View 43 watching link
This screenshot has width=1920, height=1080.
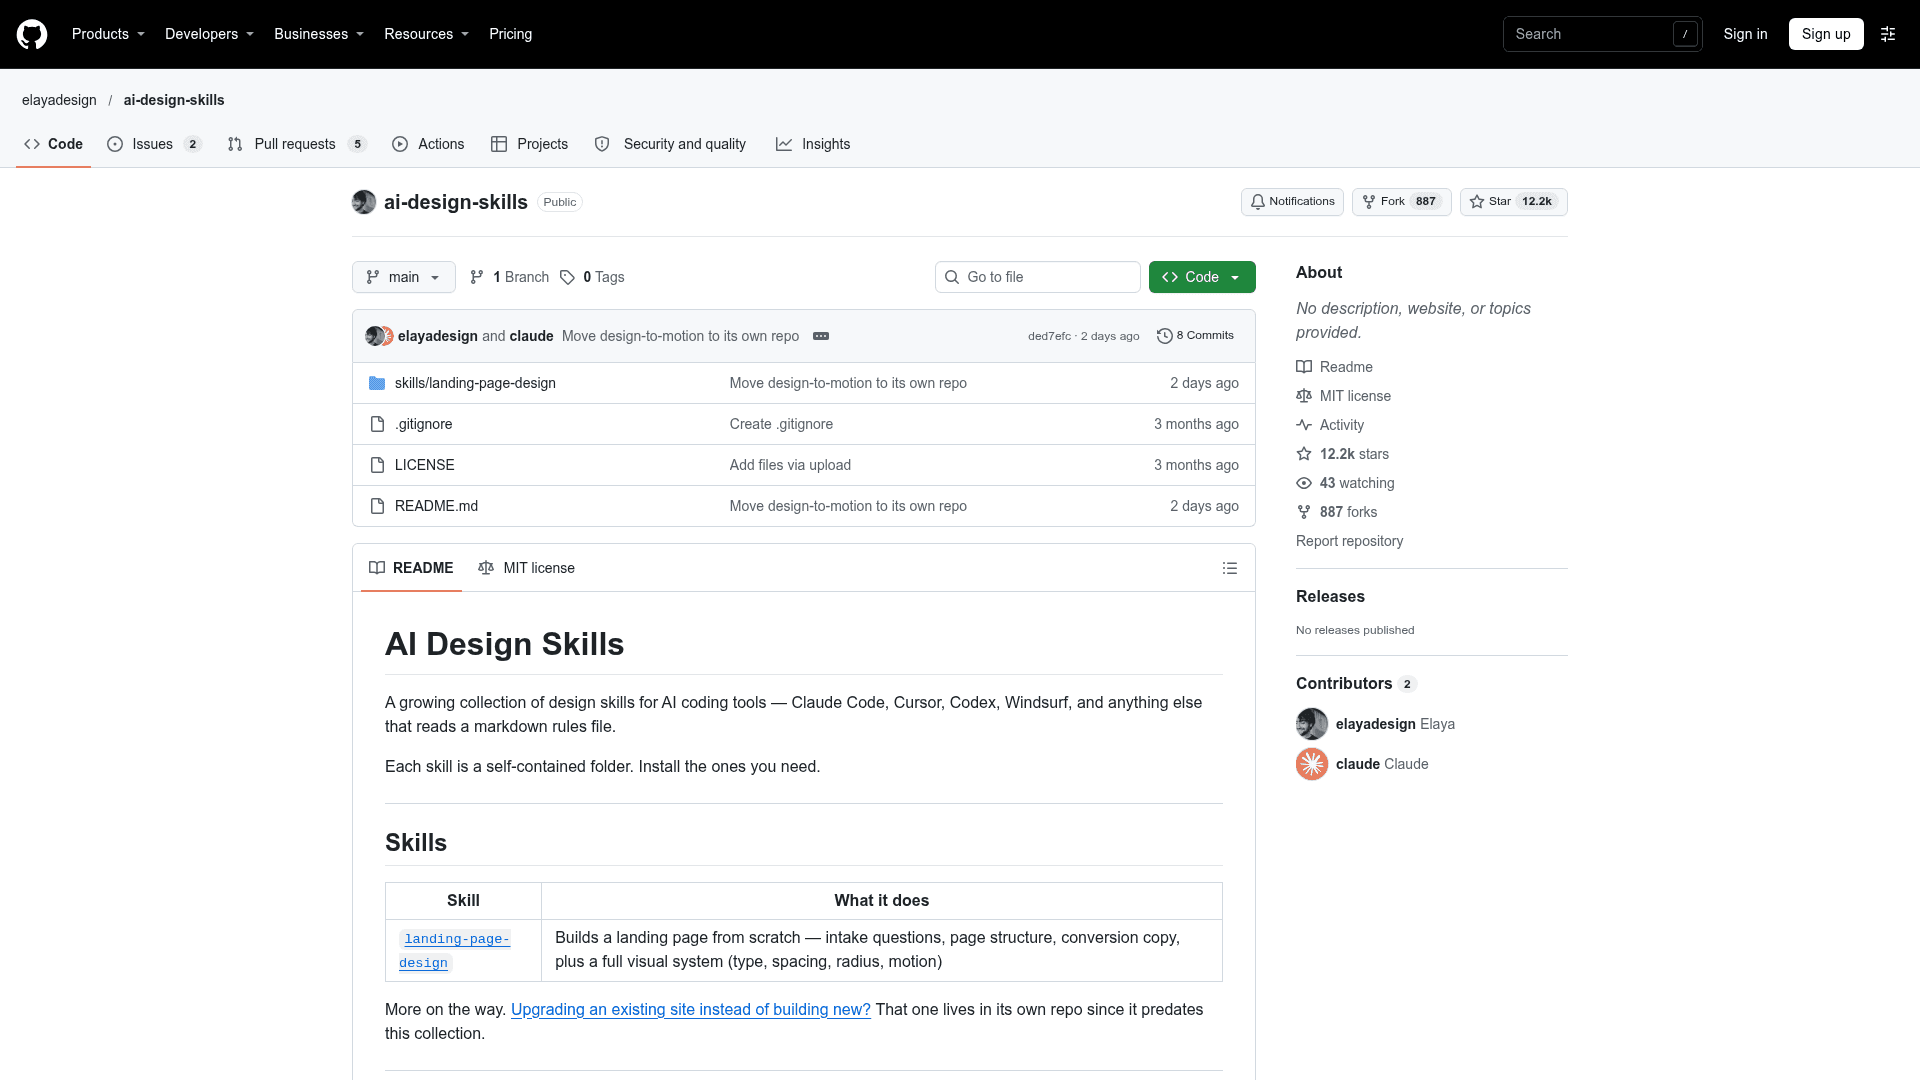[1345, 483]
